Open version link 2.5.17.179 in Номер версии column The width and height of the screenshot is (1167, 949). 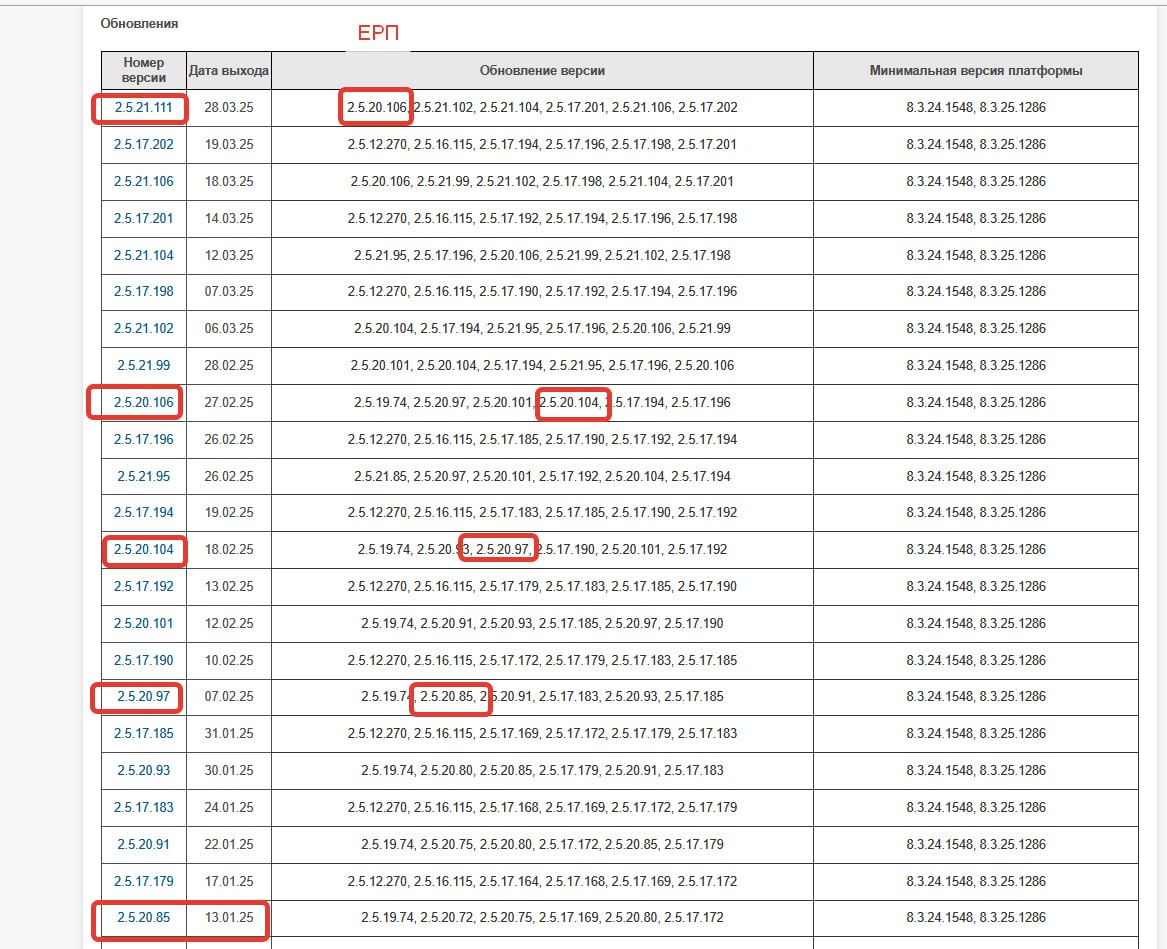(x=143, y=881)
